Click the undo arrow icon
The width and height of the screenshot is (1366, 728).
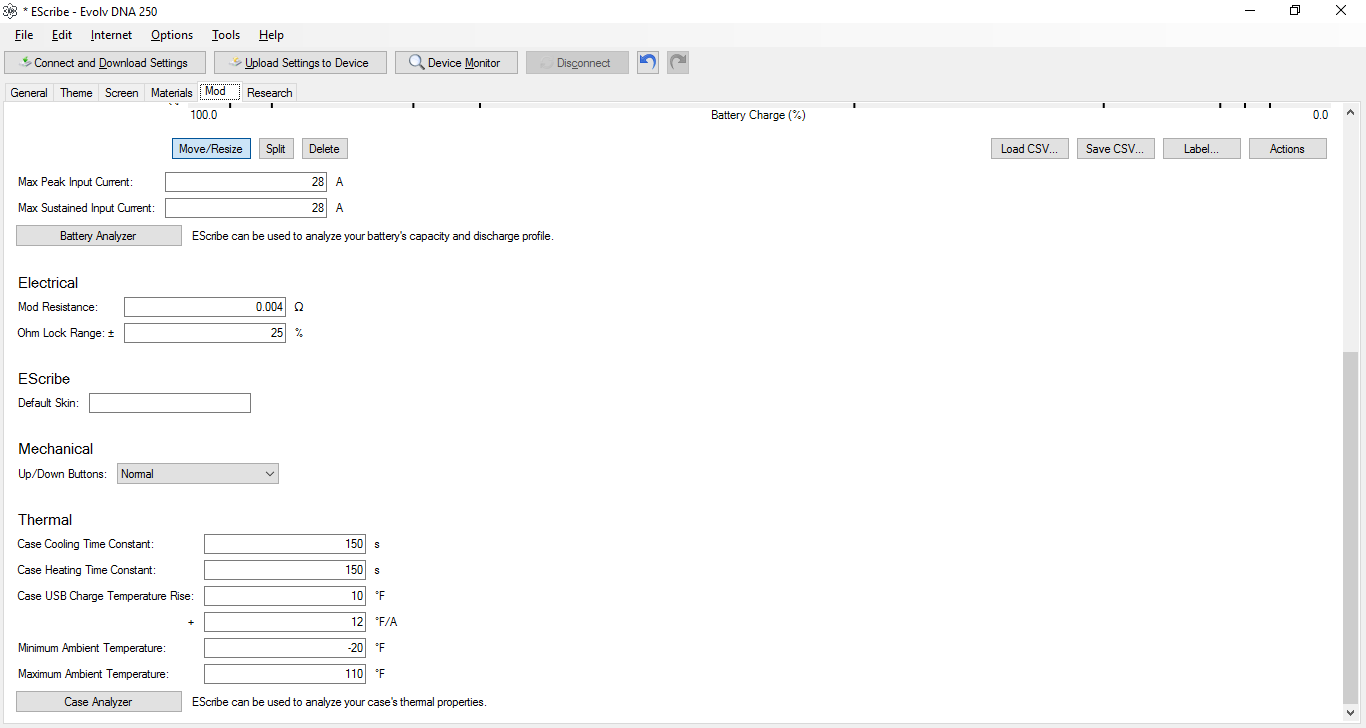click(x=647, y=63)
